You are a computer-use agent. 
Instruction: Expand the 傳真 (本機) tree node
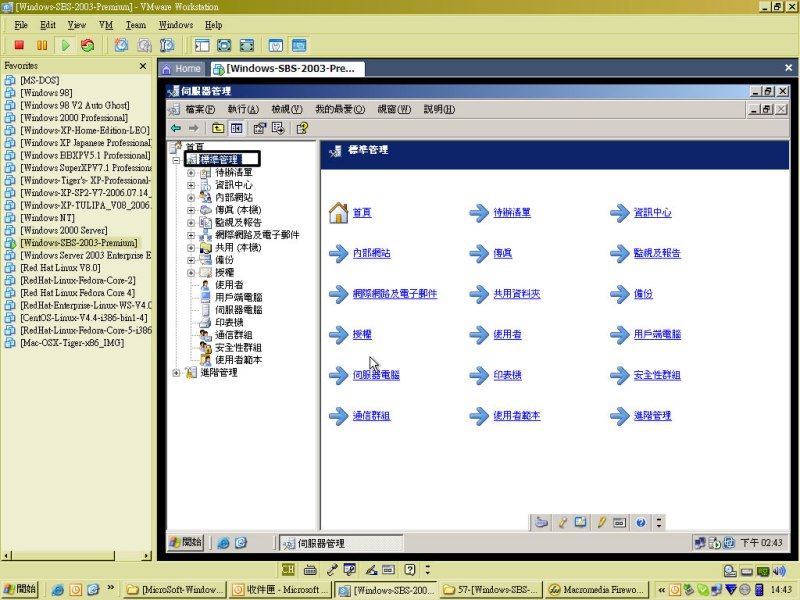(x=191, y=210)
